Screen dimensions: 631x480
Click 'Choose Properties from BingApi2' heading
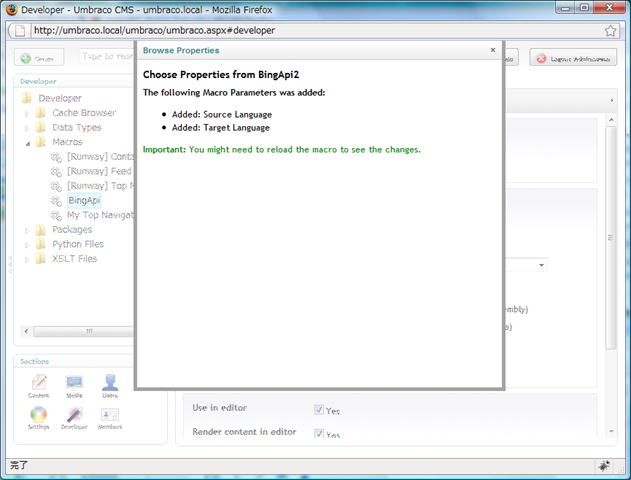(221, 75)
